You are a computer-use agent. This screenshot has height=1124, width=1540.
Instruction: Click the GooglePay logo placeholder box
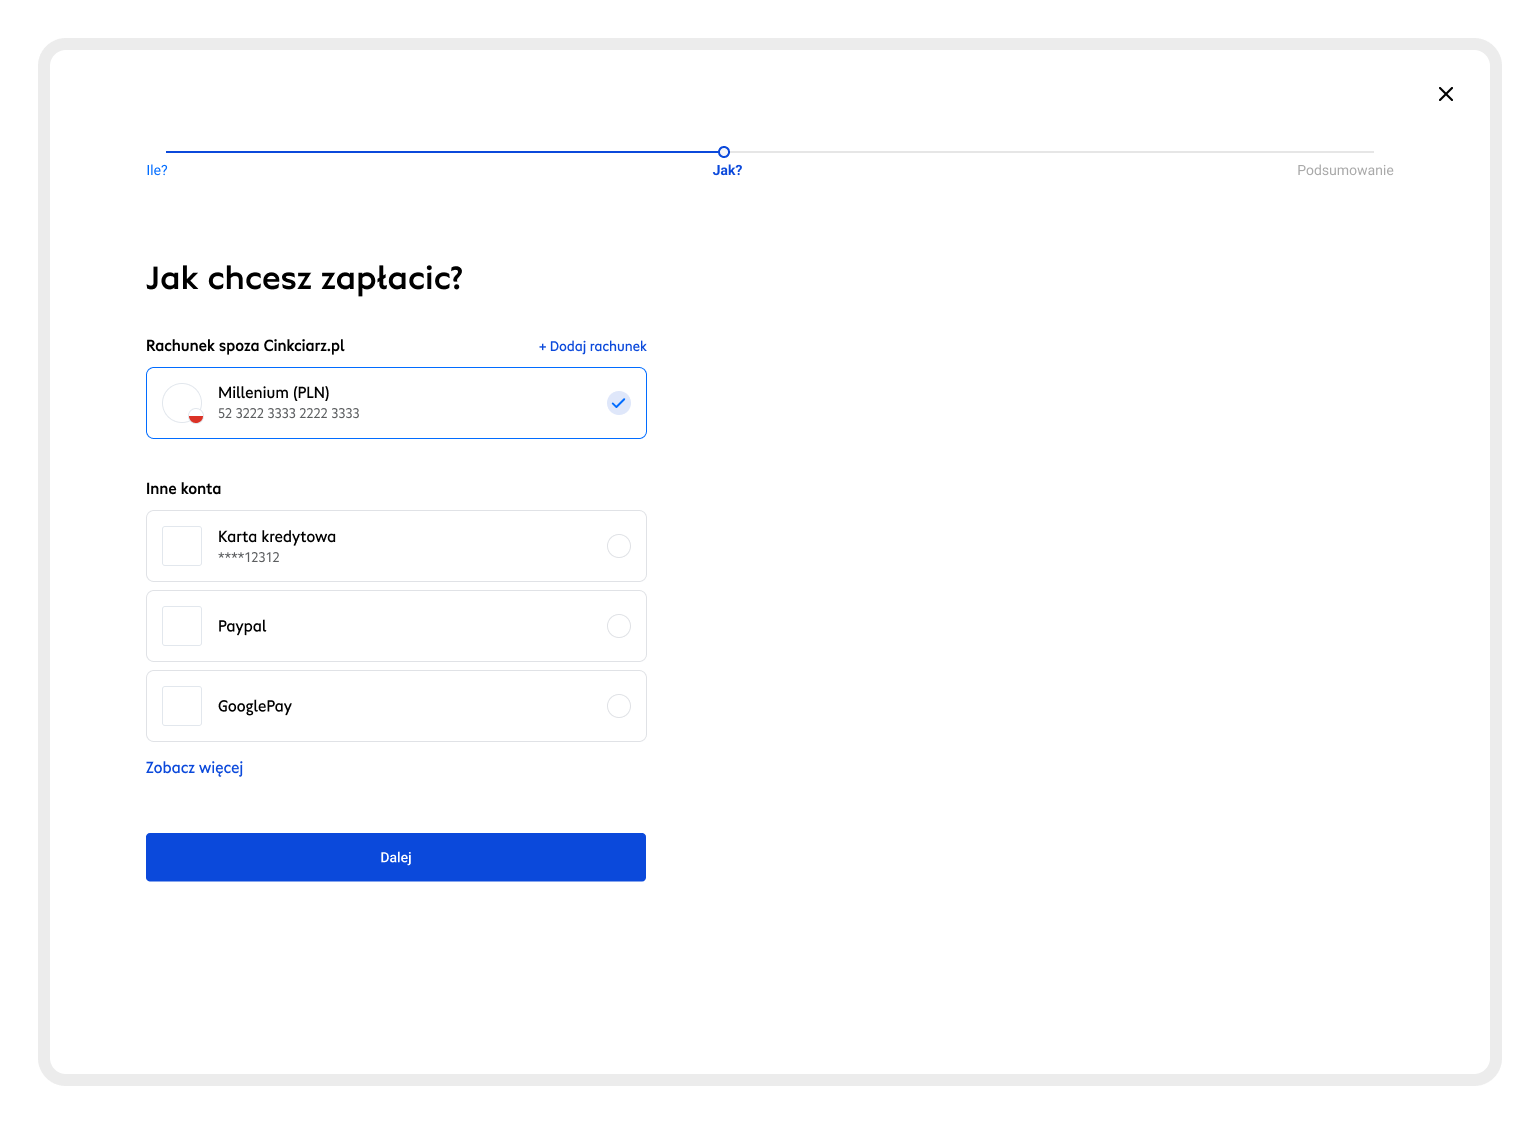pyautogui.click(x=182, y=706)
